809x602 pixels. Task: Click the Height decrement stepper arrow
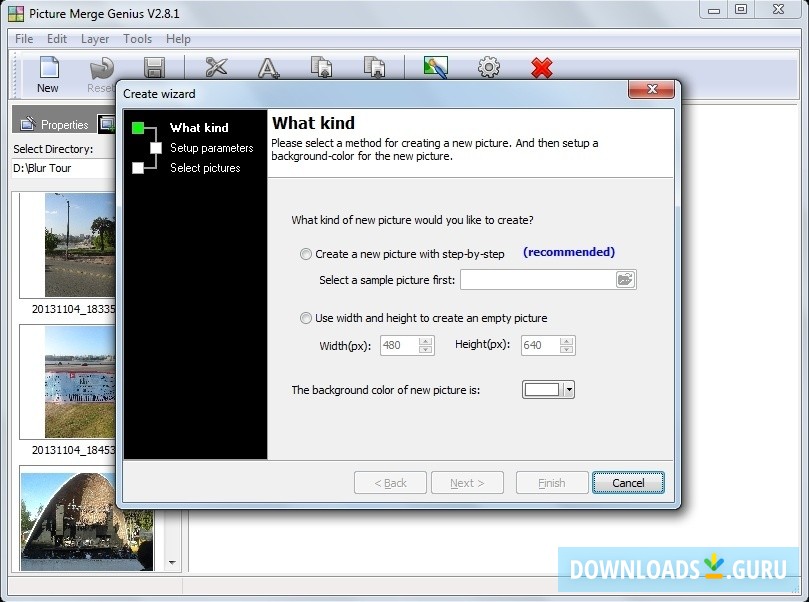(566, 350)
